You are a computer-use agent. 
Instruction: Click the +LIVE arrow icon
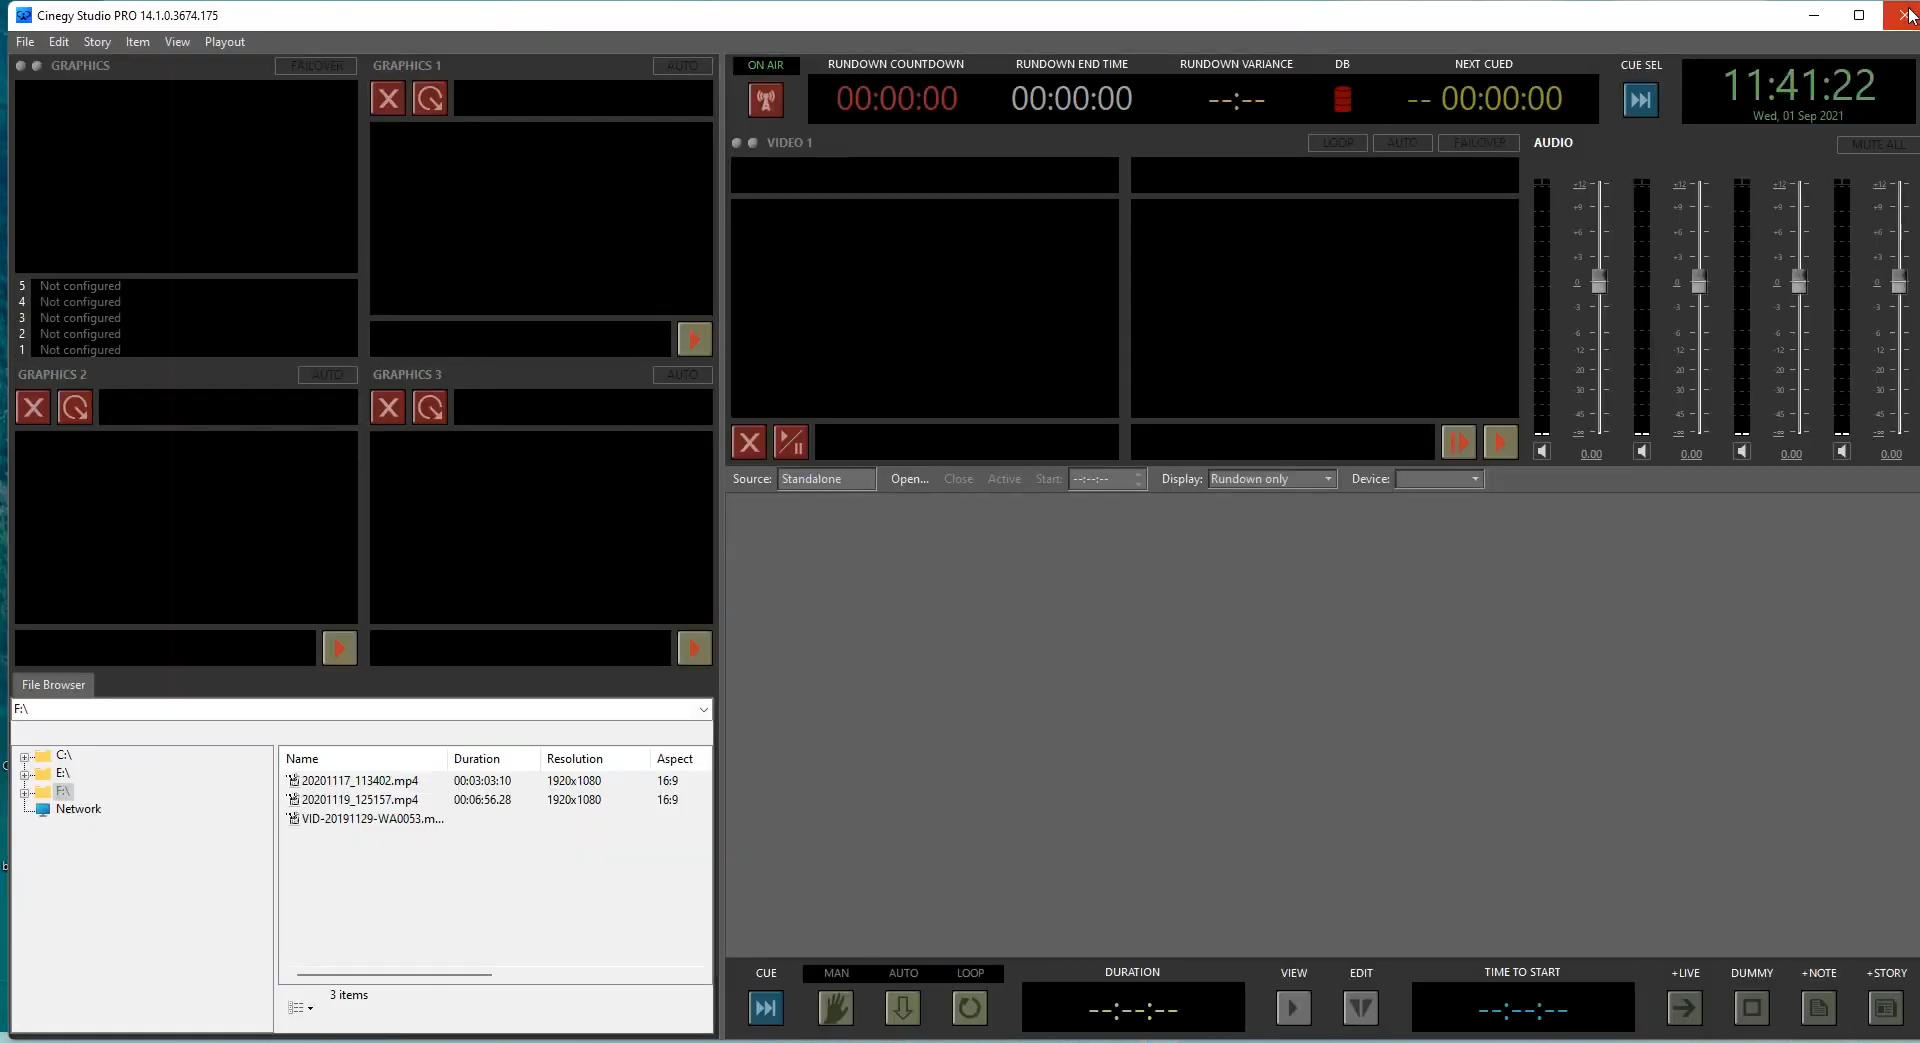click(x=1684, y=1008)
